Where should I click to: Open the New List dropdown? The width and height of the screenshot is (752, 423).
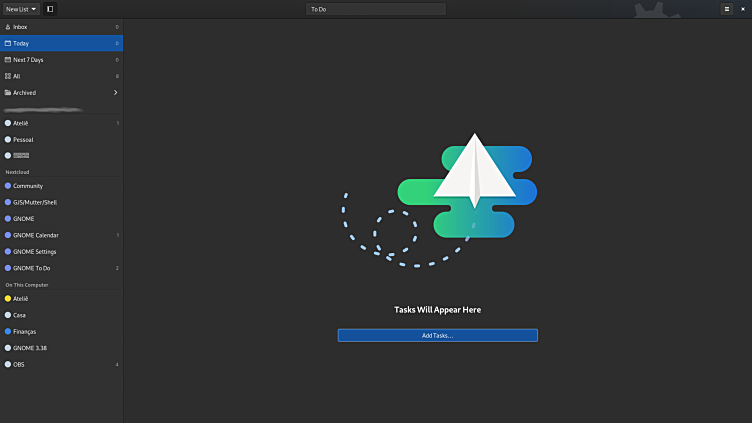21,8
